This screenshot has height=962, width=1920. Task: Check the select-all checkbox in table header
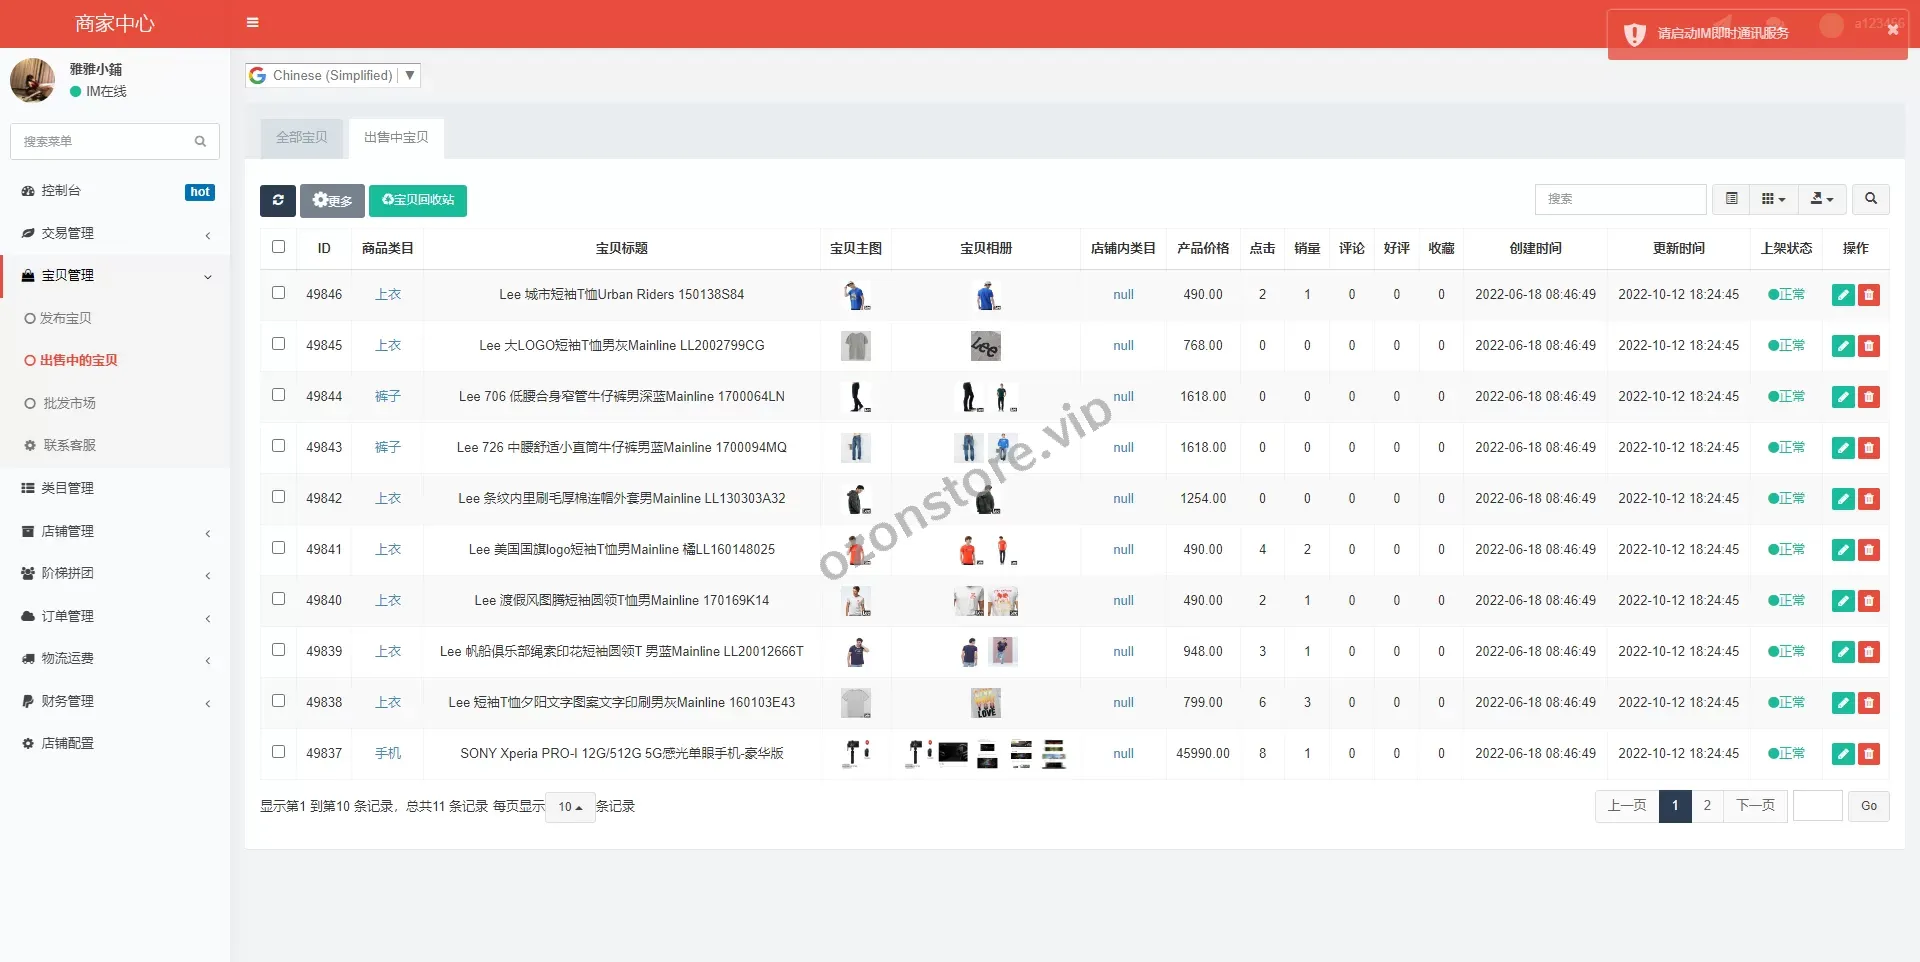[x=278, y=247]
